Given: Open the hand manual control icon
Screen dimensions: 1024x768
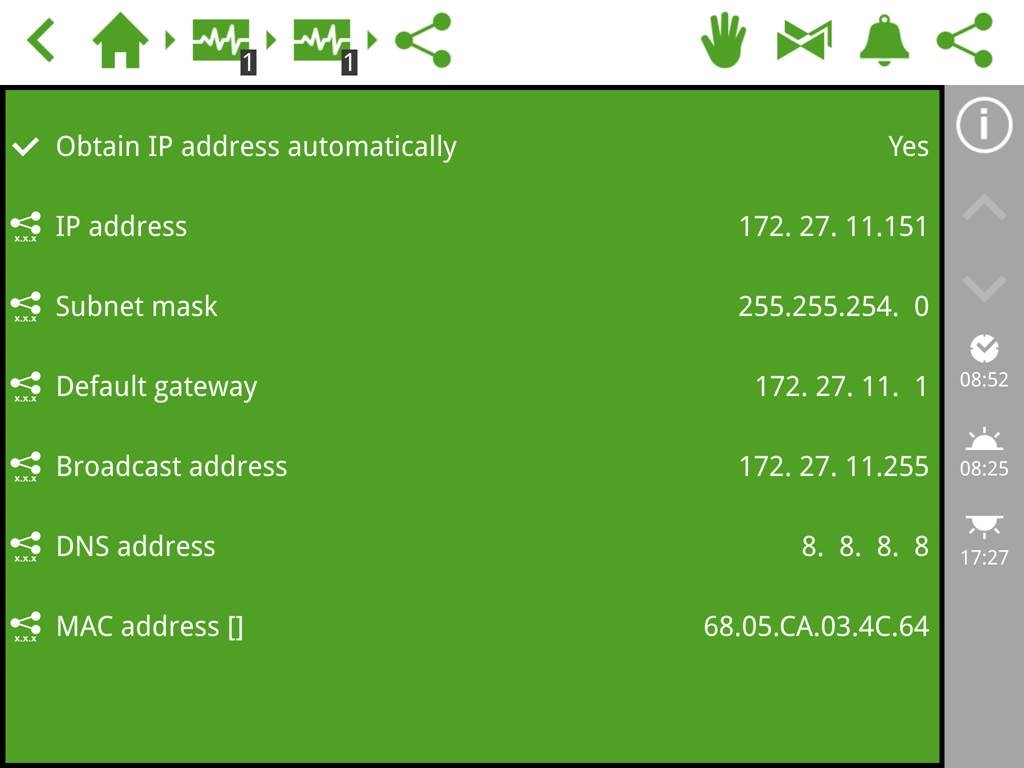Looking at the screenshot, I should coord(724,40).
